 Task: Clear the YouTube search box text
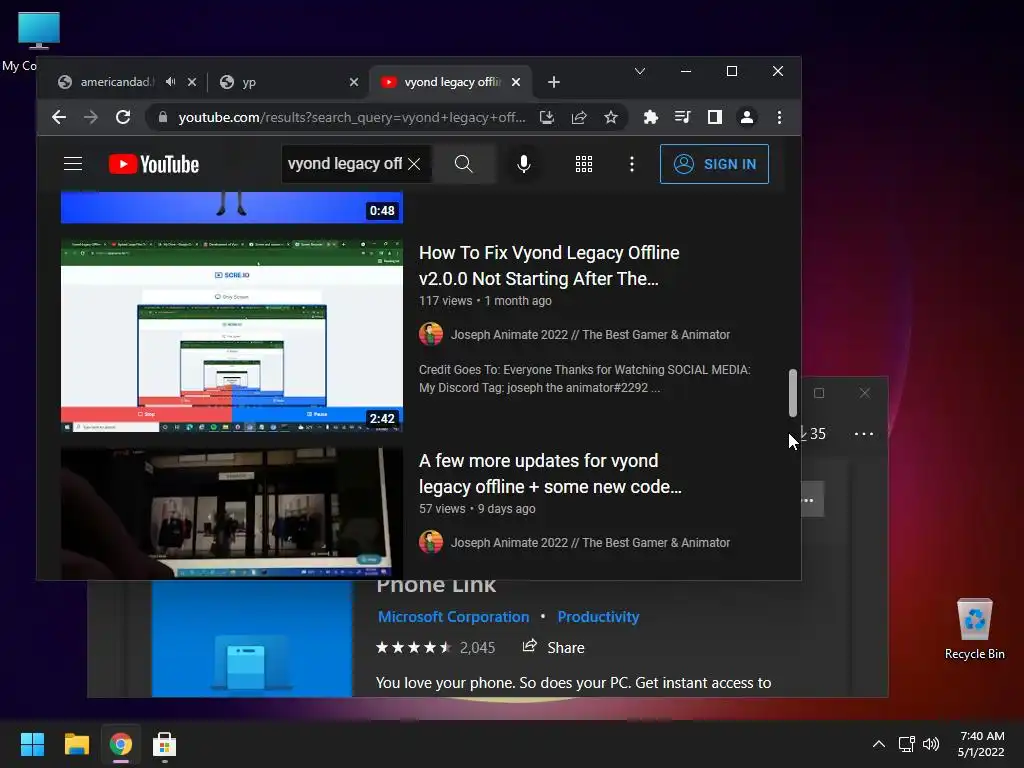pyautogui.click(x=414, y=163)
